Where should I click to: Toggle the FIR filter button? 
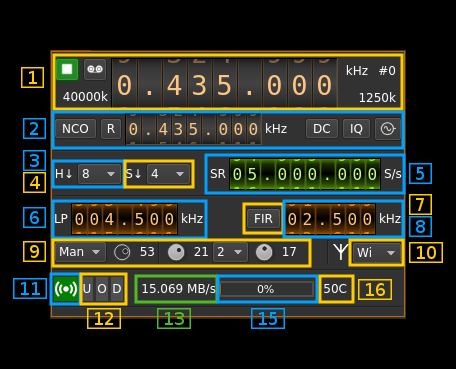pyautogui.click(x=263, y=219)
